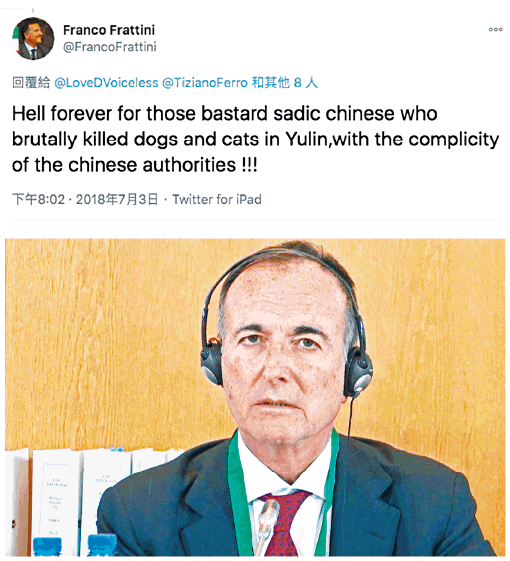Click the word Yulin in the tweet
This screenshot has width=510, height=561.
tap(306, 139)
